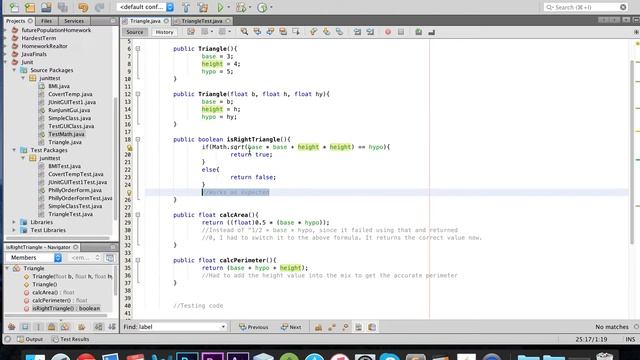Click the lightbulb hint on line 19
This screenshot has height=360, width=640.
(x=129, y=147)
